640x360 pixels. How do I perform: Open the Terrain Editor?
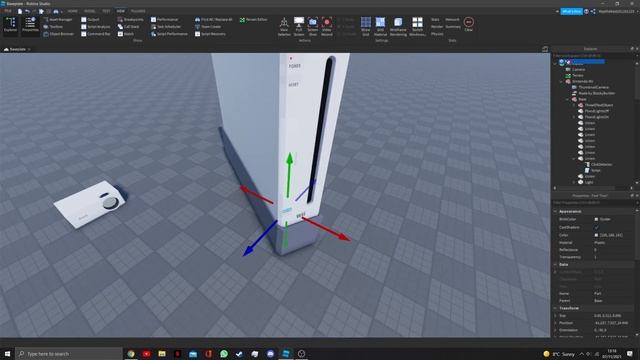(x=253, y=20)
